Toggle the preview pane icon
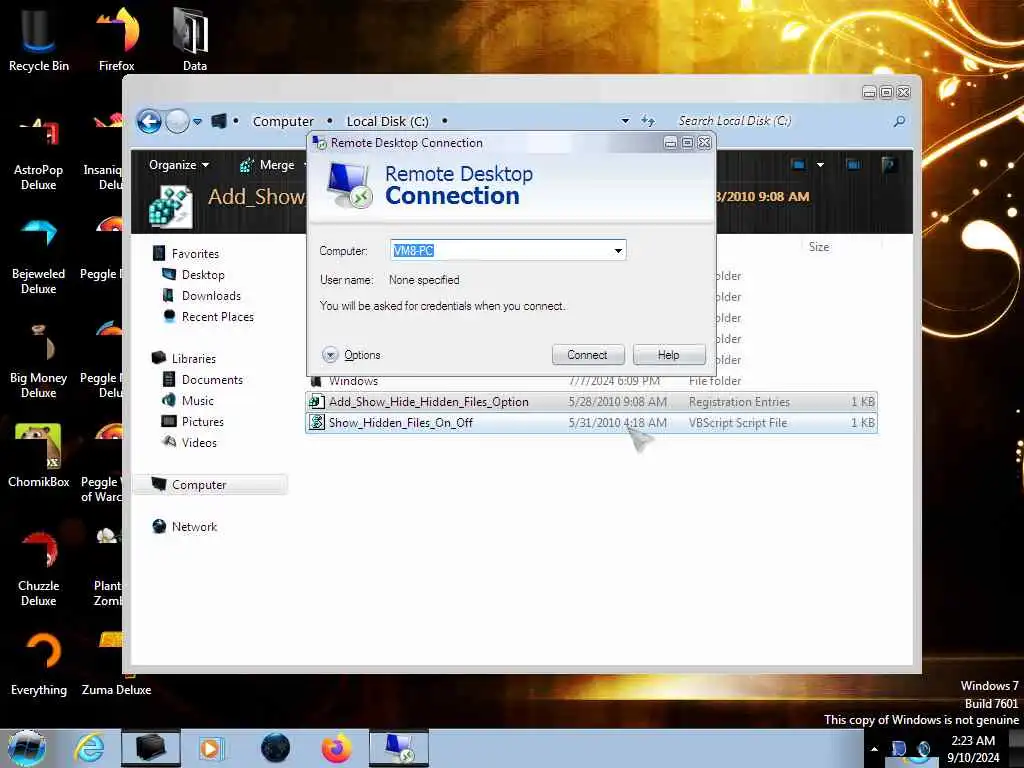This screenshot has width=1024, height=768. pyautogui.click(x=853, y=165)
